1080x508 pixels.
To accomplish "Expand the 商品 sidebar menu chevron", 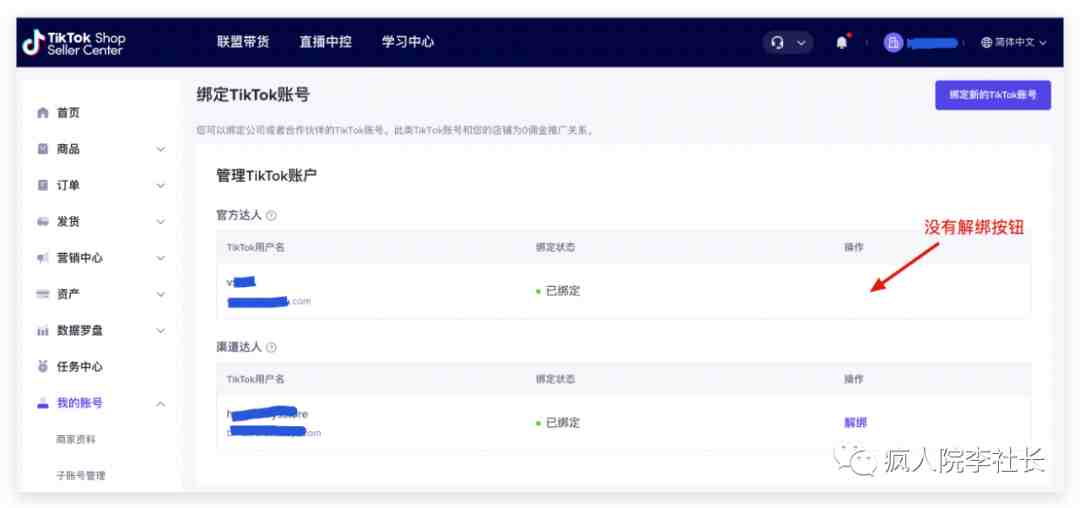I will click(160, 149).
